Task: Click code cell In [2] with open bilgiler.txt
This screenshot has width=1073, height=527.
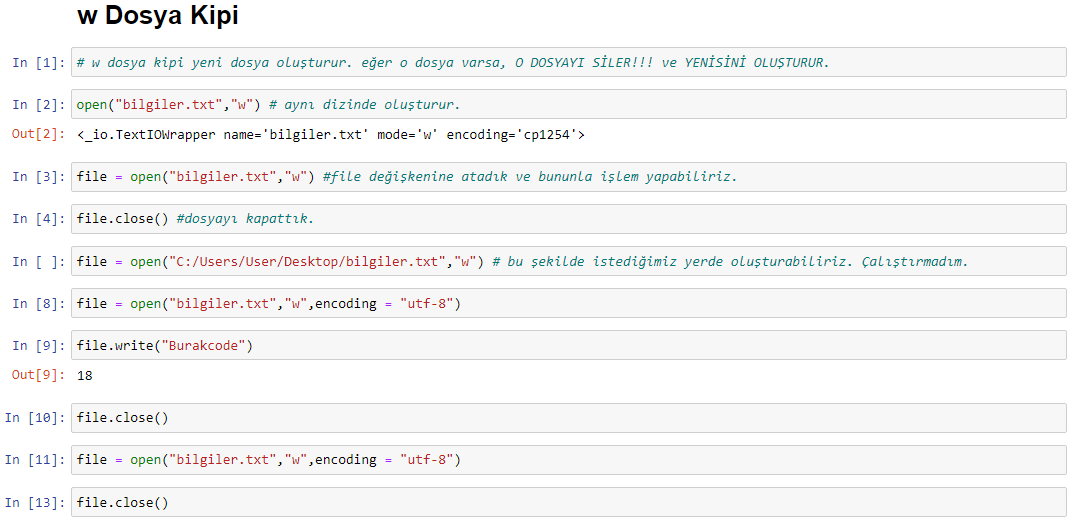Action: point(569,104)
